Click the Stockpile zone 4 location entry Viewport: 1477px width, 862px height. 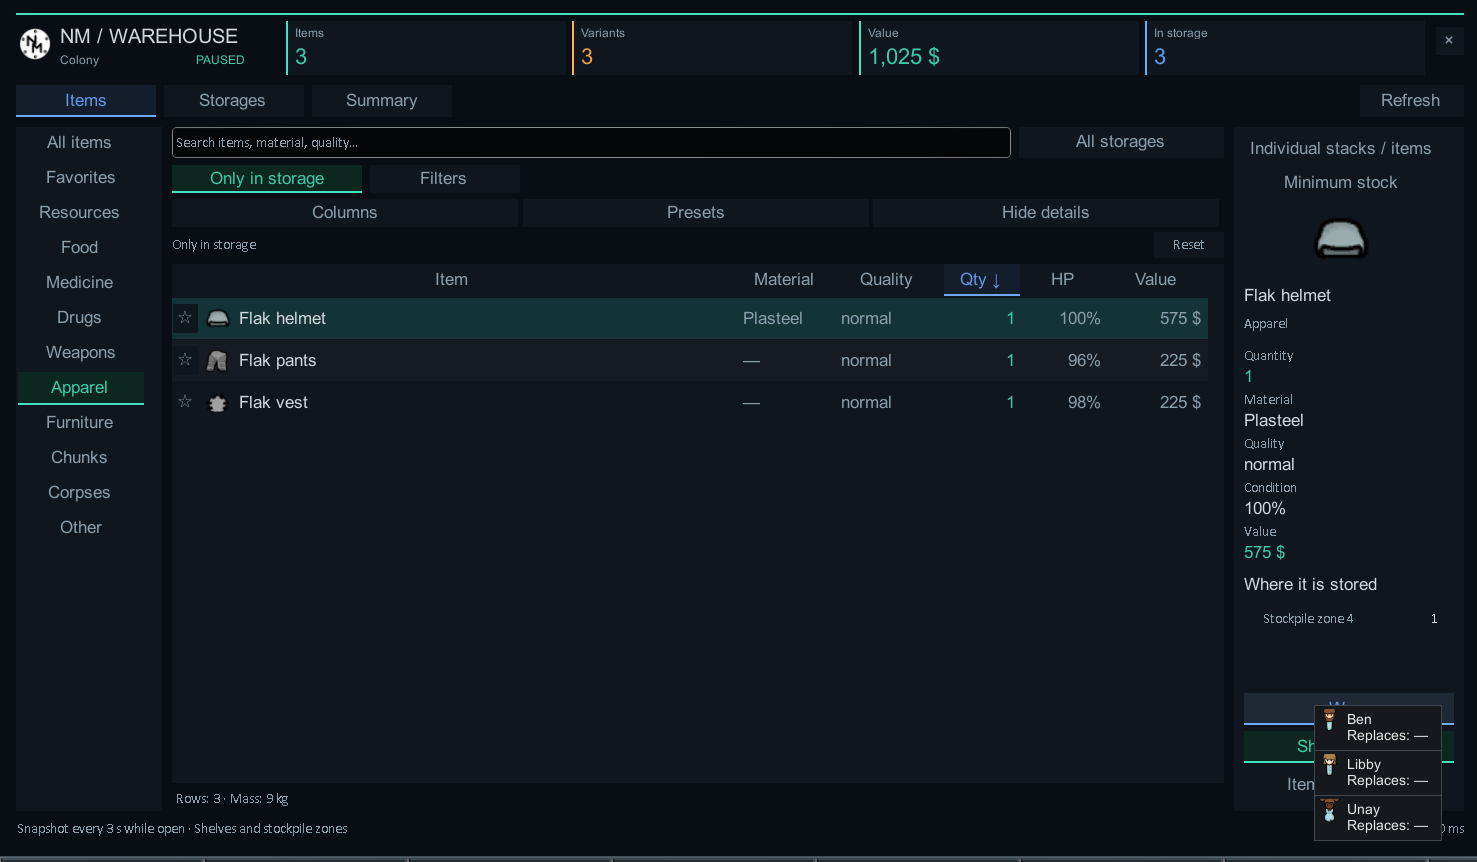coord(1348,619)
